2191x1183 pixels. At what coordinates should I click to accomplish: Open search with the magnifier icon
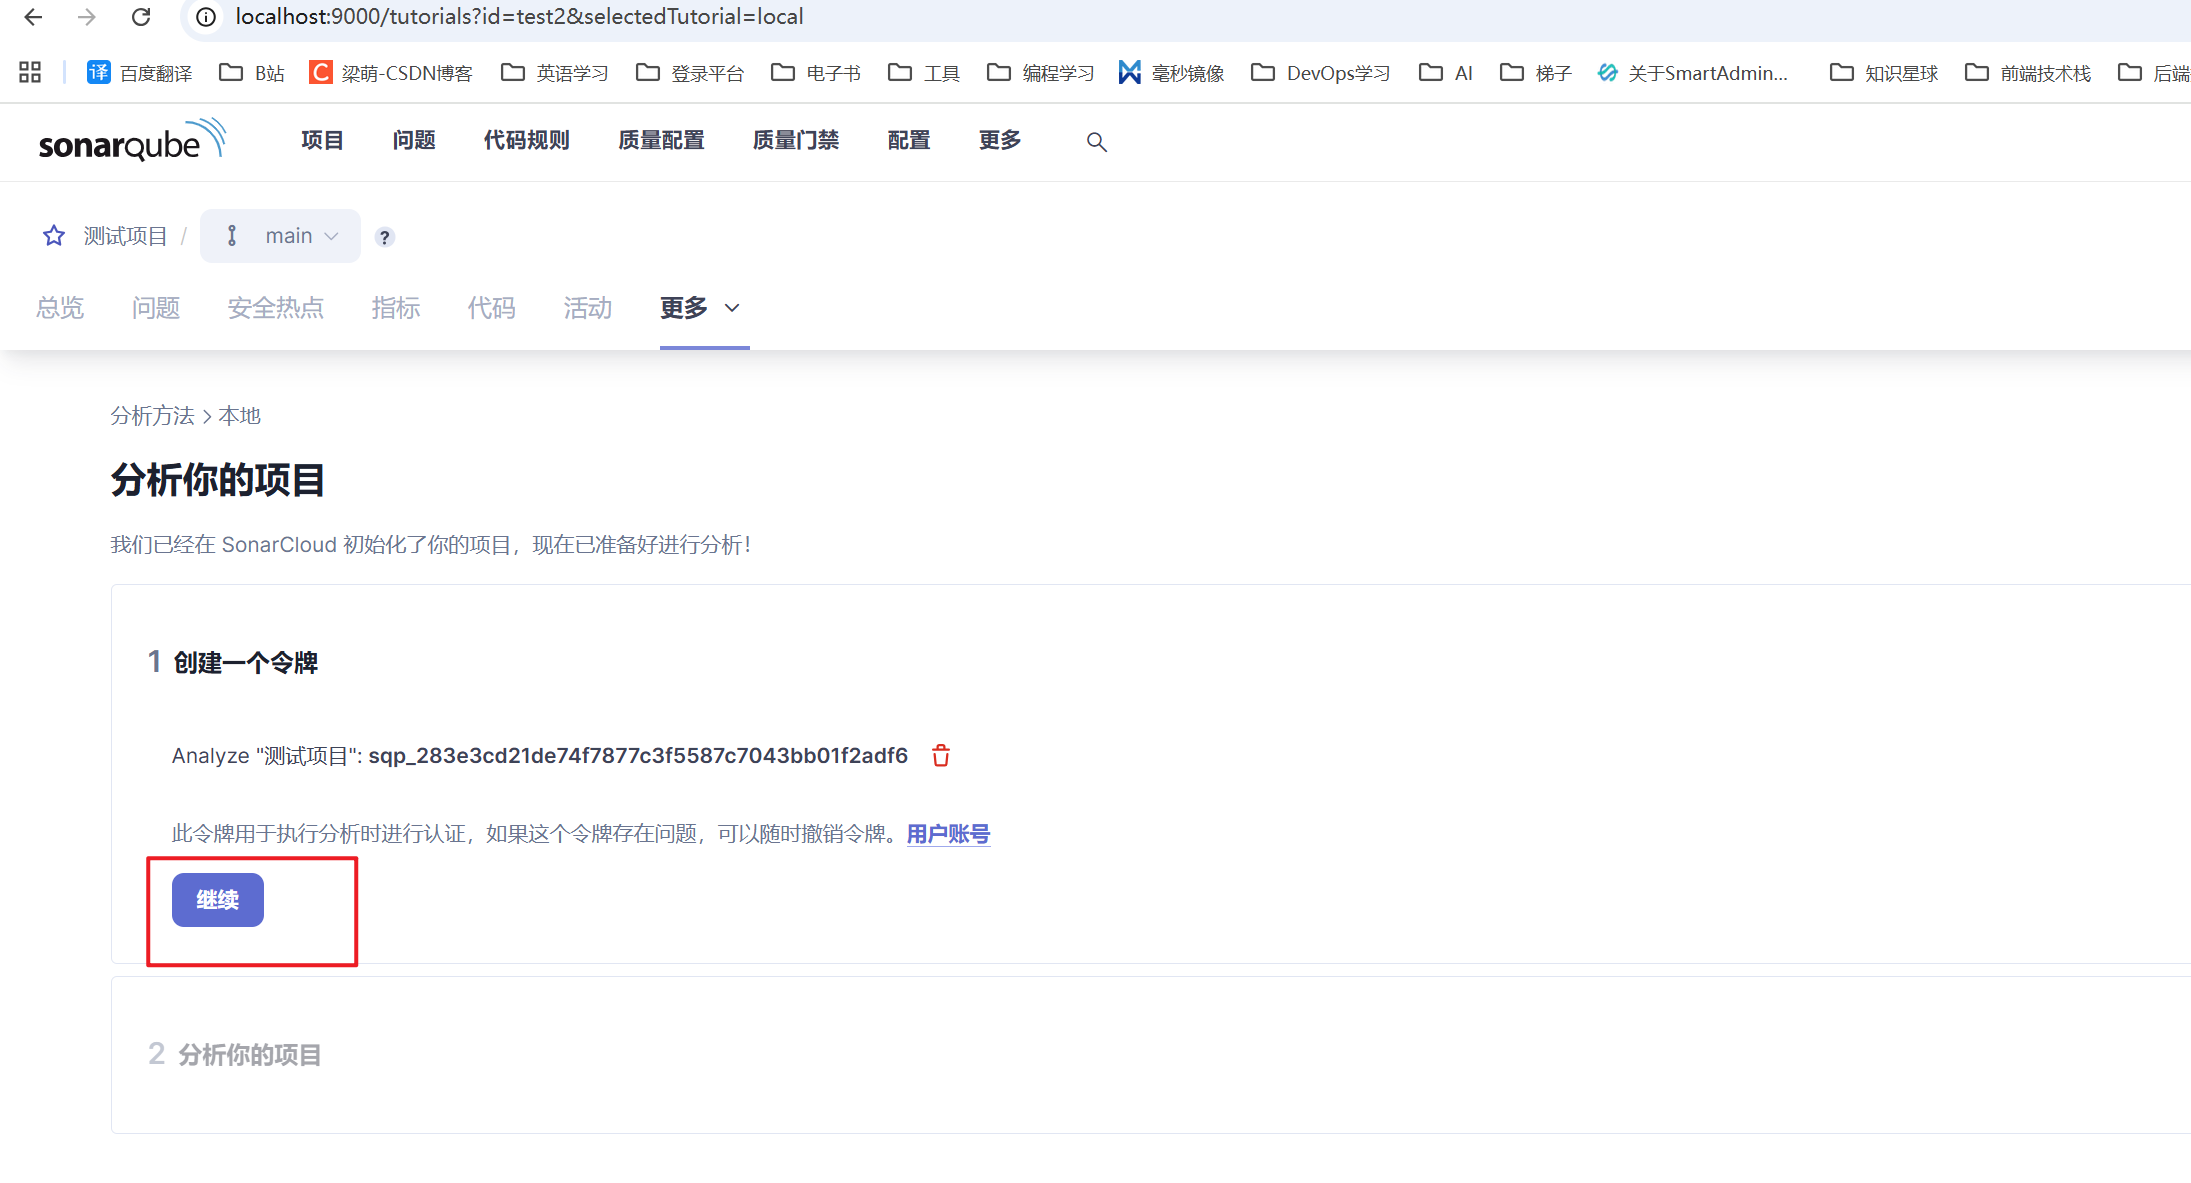tap(1097, 142)
